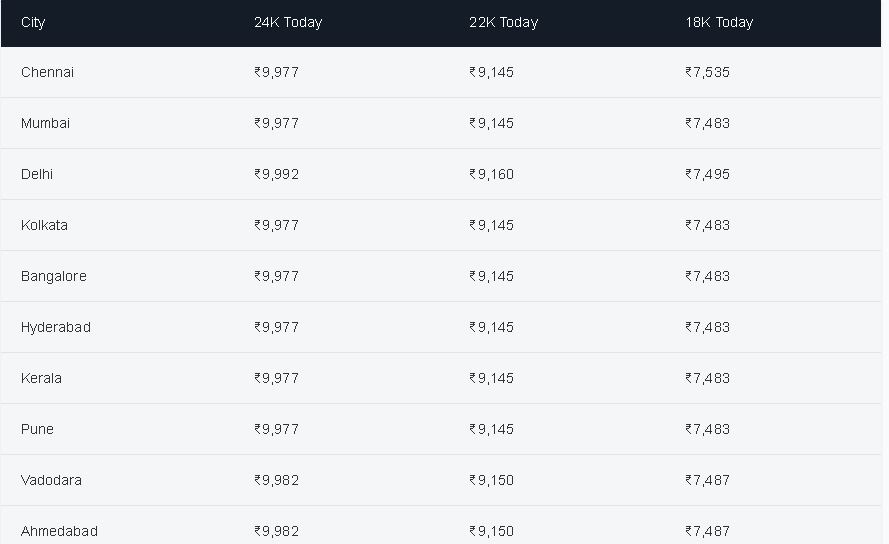Click the Pune city name
Image resolution: width=889 pixels, height=544 pixels.
tap(37, 429)
